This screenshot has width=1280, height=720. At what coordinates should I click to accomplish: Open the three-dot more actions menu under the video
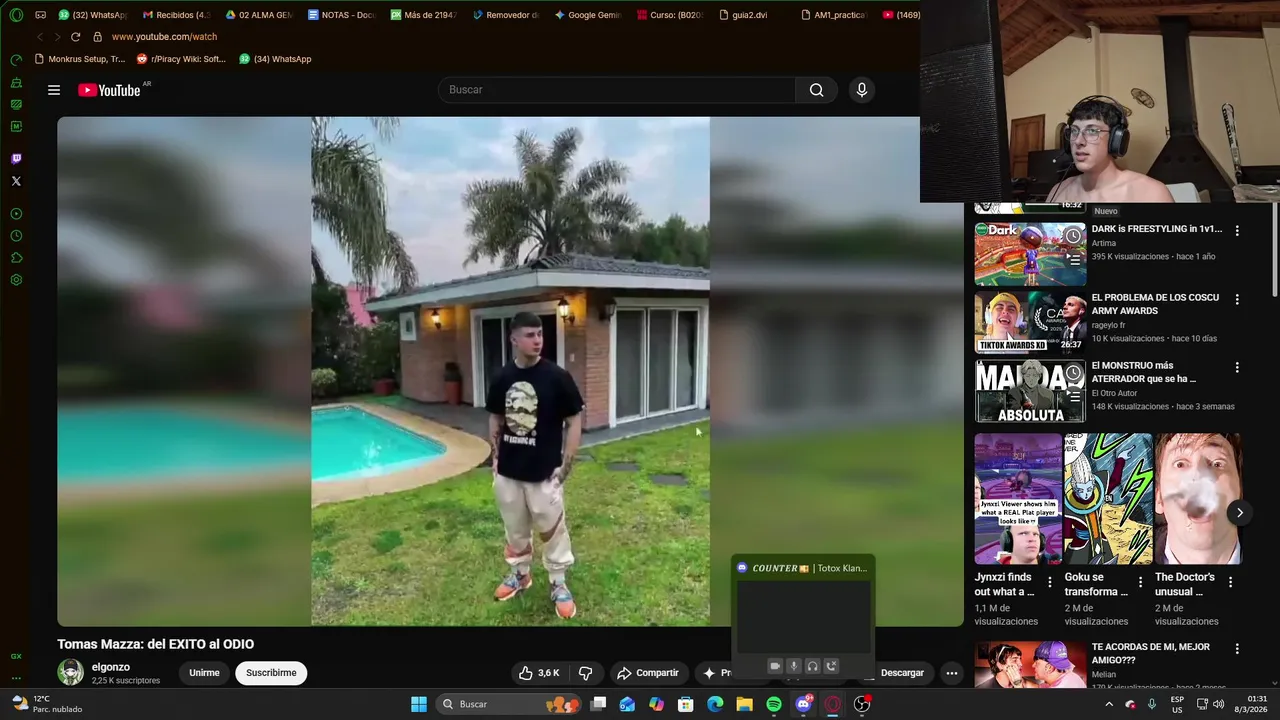point(952,673)
